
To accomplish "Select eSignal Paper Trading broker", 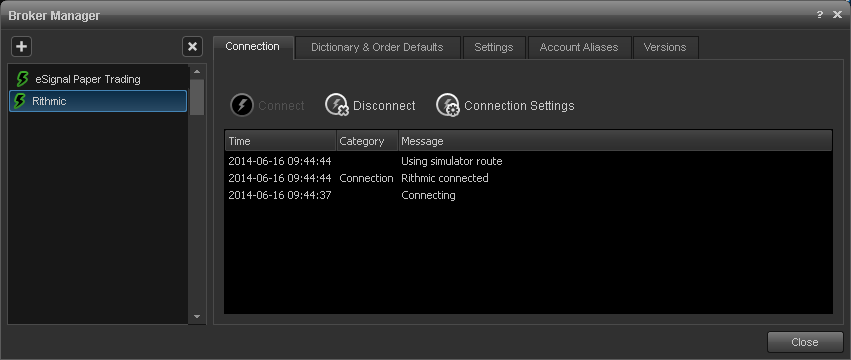I will (98, 79).
